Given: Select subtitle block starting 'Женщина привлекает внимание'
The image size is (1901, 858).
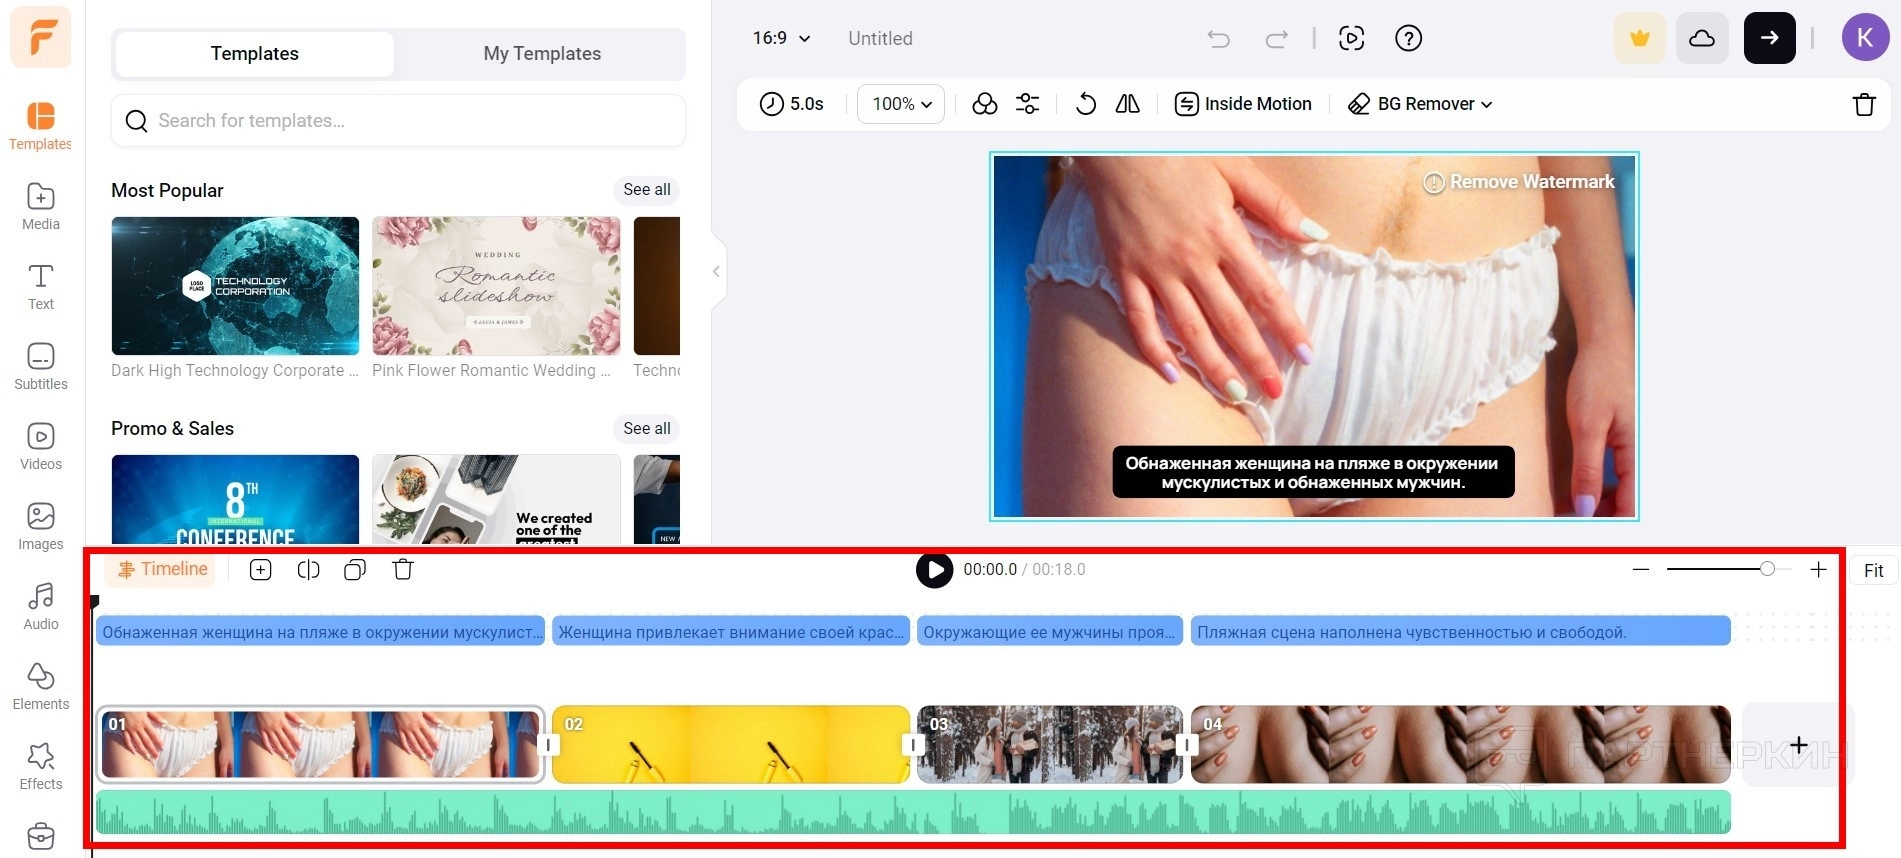Looking at the screenshot, I should point(730,632).
